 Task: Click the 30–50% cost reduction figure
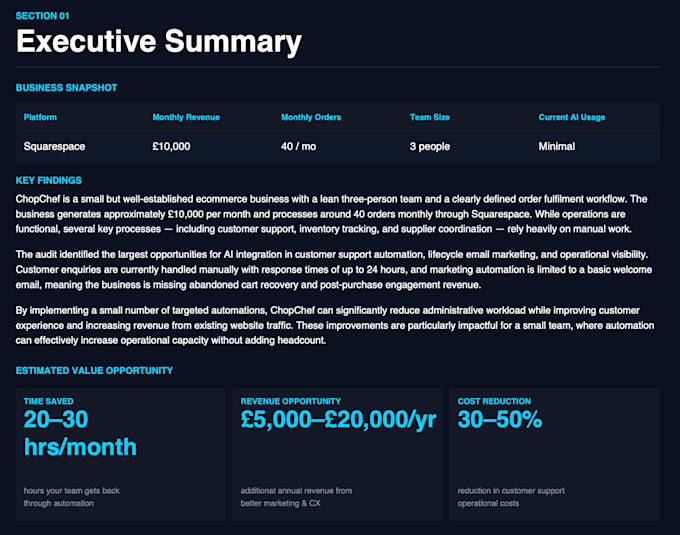[x=500, y=420]
